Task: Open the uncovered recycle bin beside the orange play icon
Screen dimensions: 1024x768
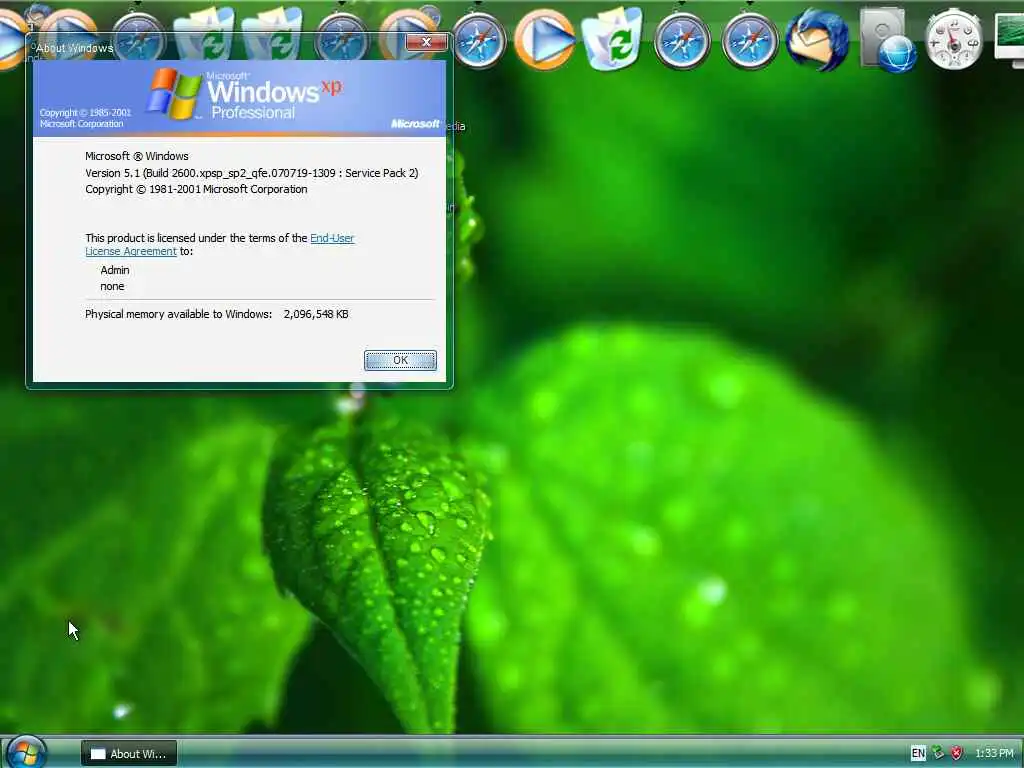Action: pos(612,39)
